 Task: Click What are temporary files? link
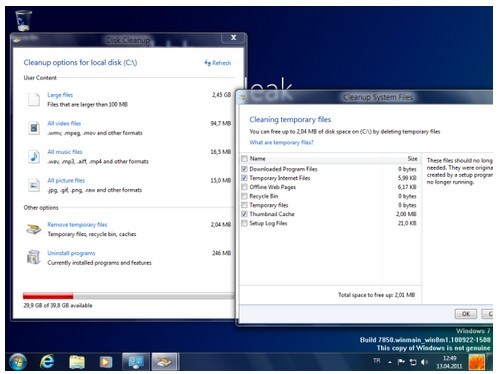(x=281, y=142)
